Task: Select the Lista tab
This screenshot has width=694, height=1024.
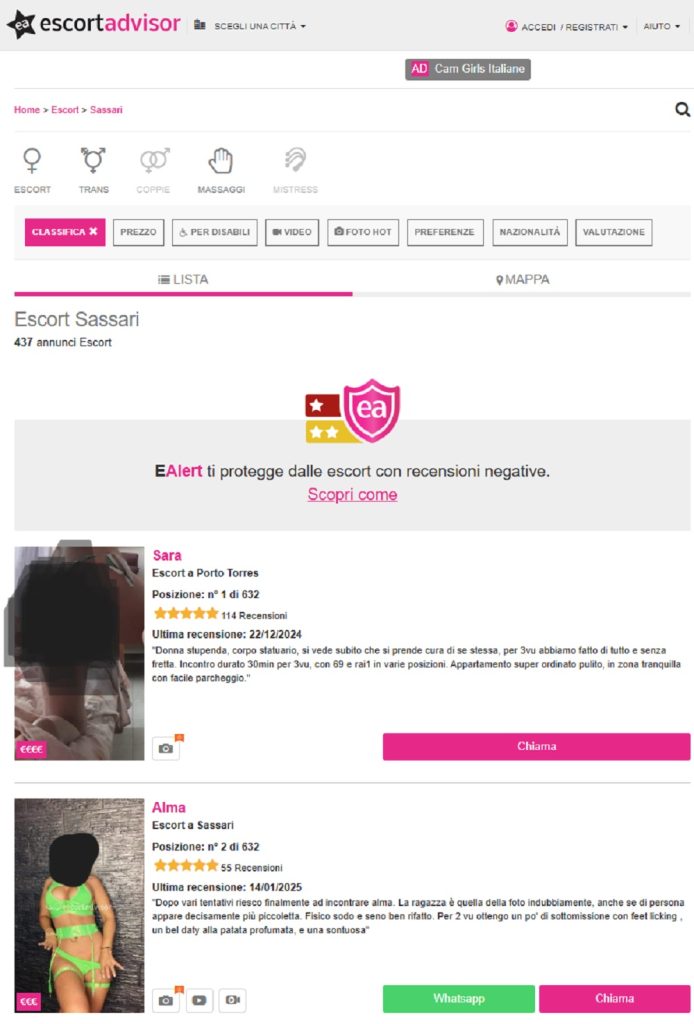Action: tap(183, 280)
